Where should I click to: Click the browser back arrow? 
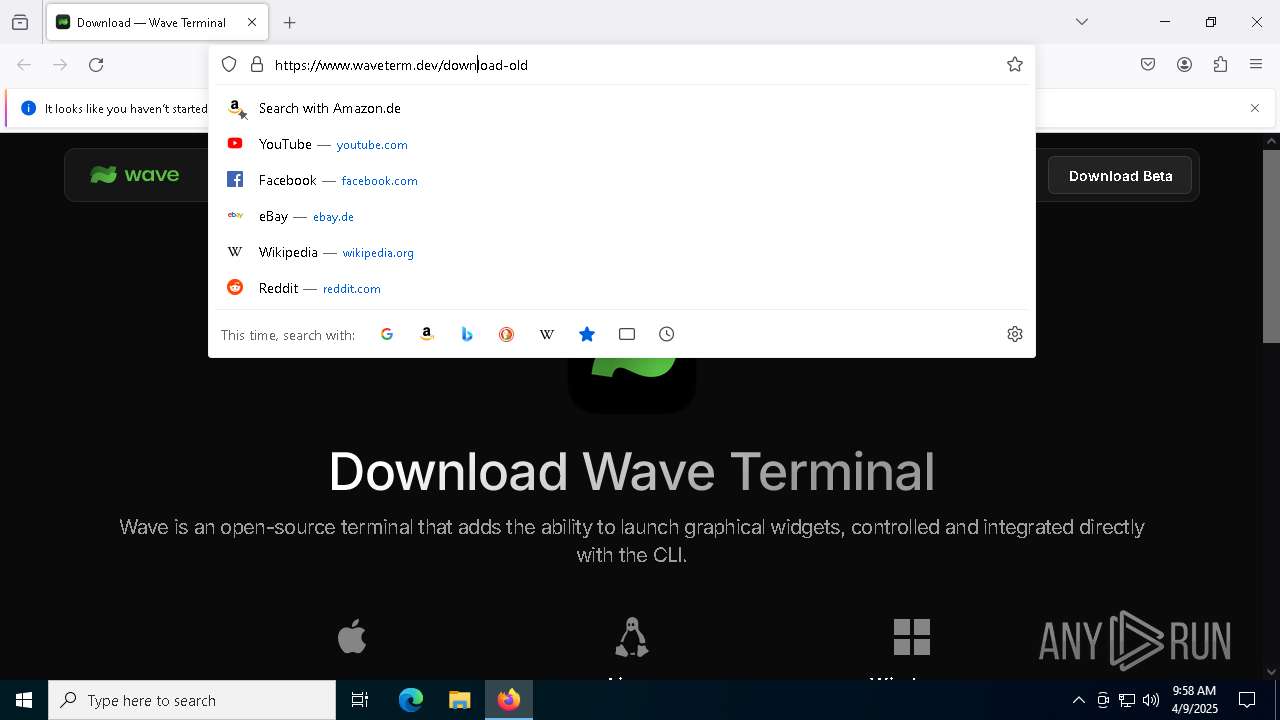(24, 65)
